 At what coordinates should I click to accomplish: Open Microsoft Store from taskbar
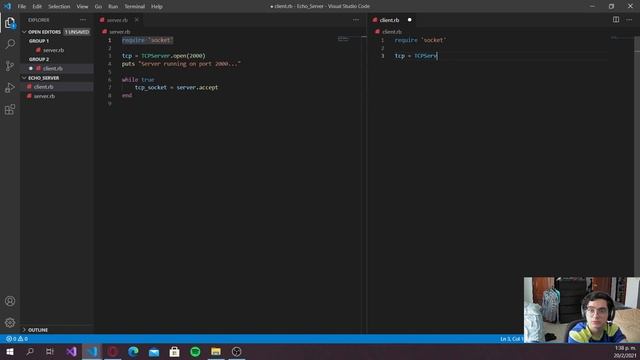(174, 351)
